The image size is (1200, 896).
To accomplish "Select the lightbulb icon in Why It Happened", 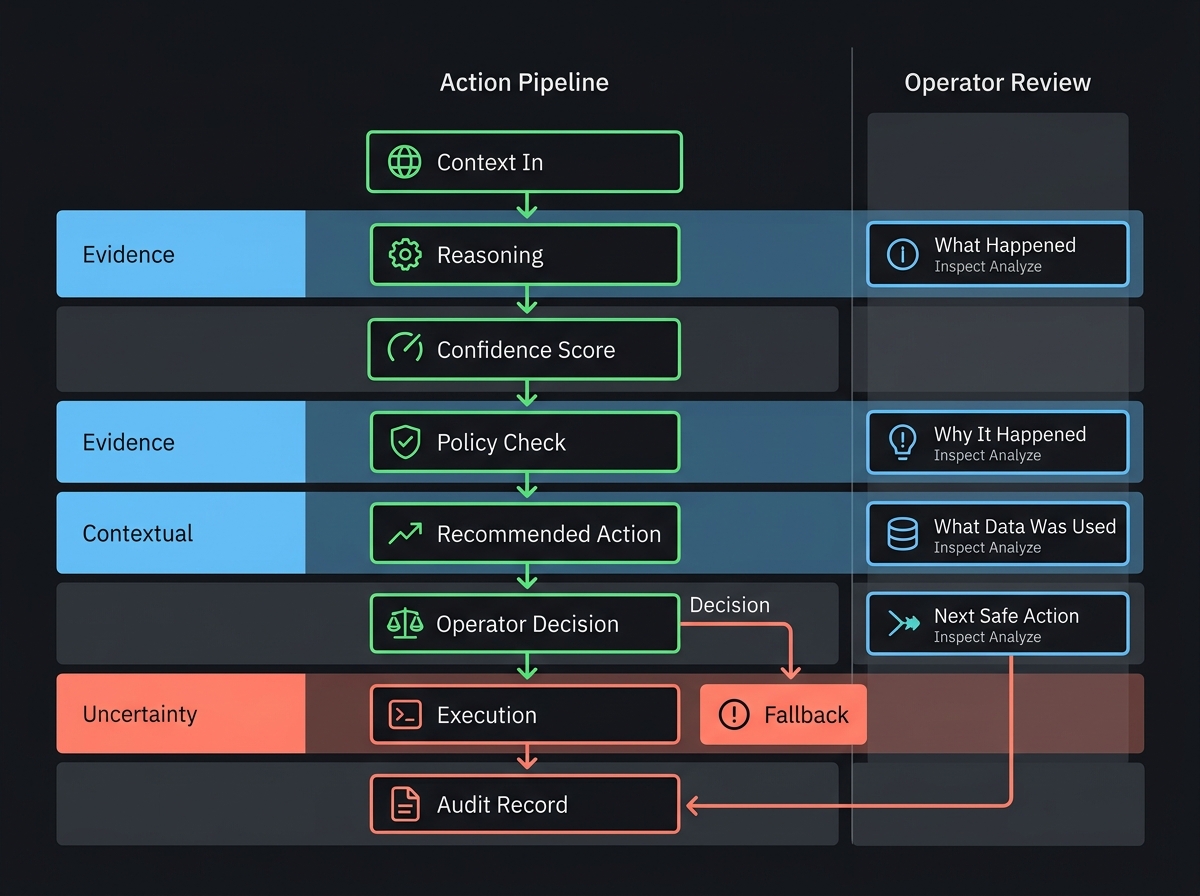I will tap(901, 442).
